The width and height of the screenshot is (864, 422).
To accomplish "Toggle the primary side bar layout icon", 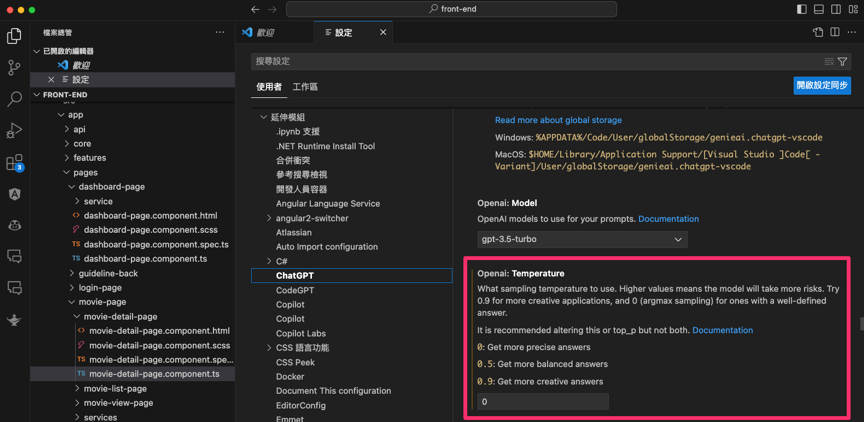I will point(802,9).
